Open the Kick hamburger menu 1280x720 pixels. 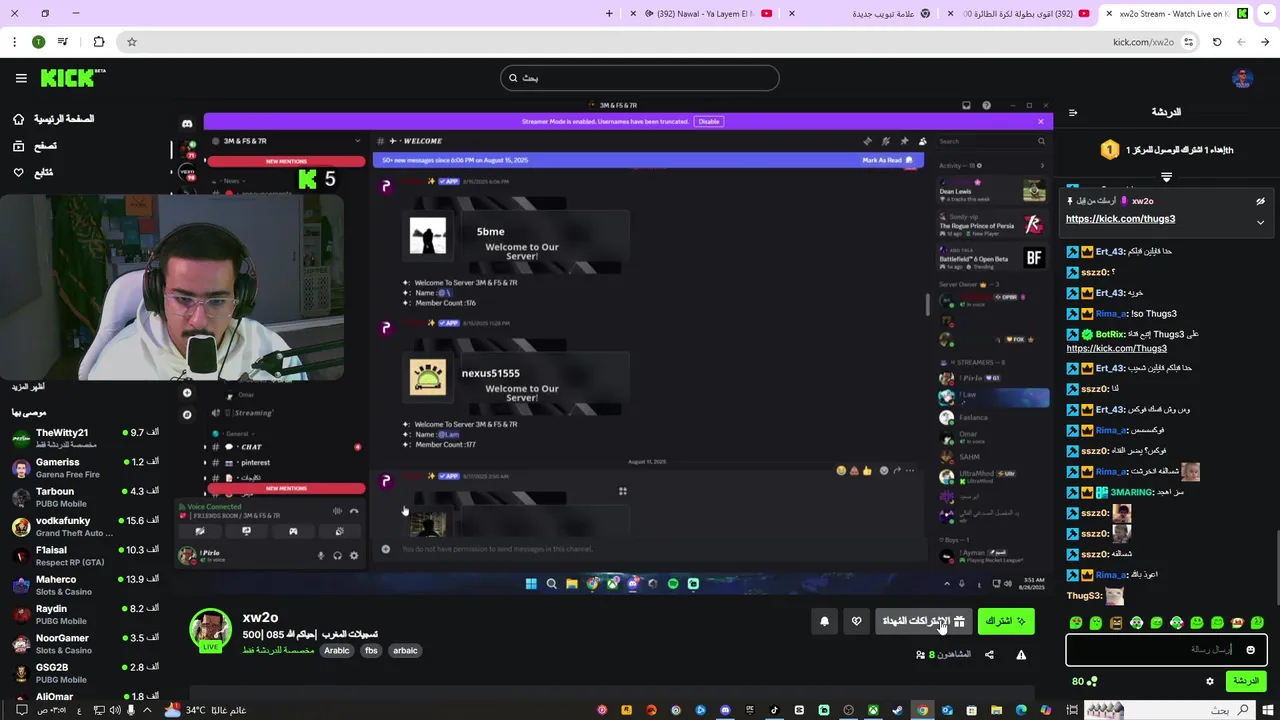point(21,78)
